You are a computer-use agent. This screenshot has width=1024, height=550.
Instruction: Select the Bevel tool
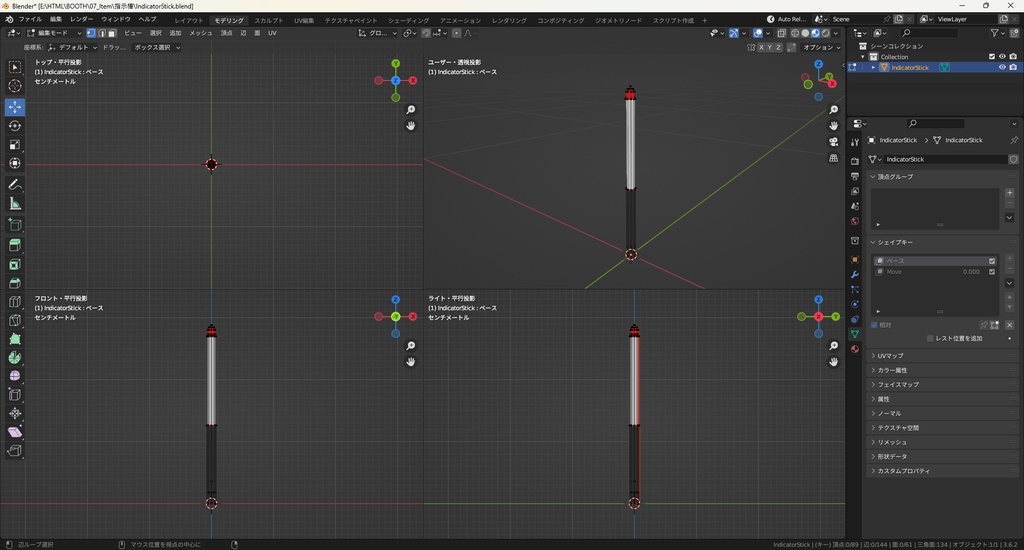click(14, 283)
